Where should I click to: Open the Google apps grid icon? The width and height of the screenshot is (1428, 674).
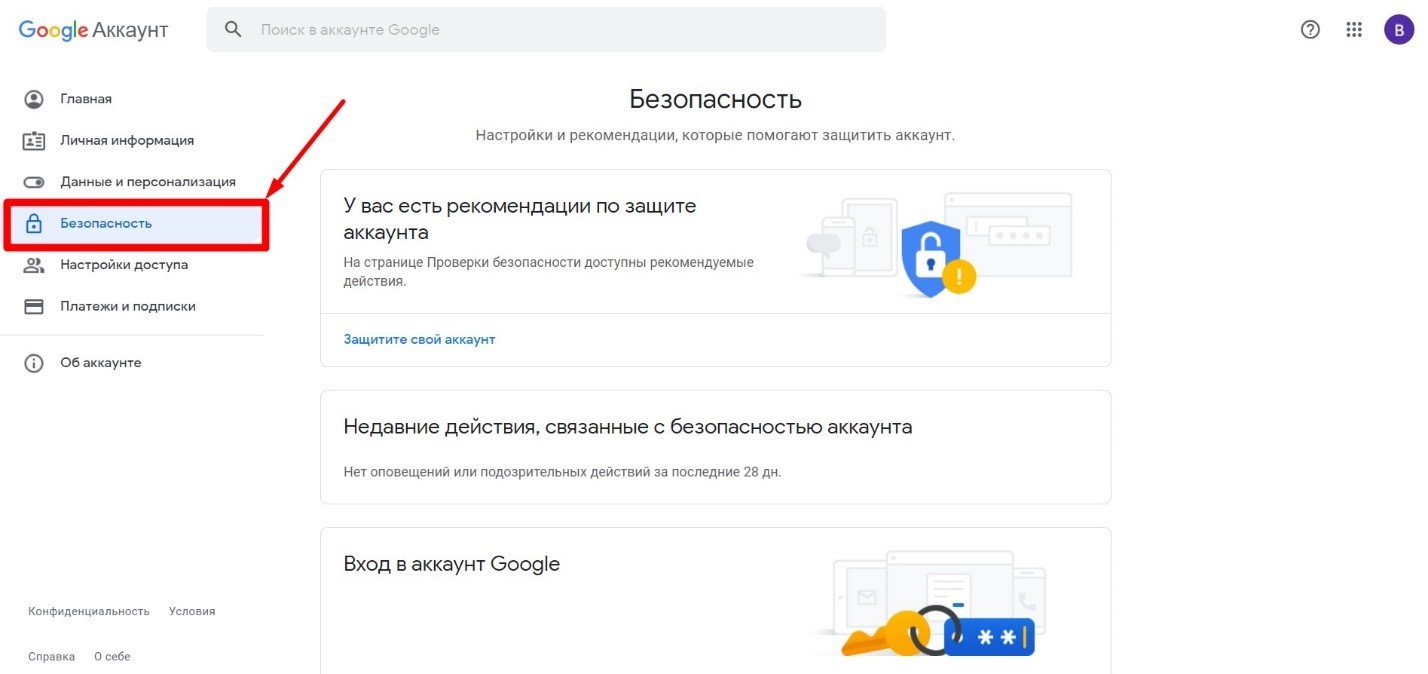point(1354,30)
